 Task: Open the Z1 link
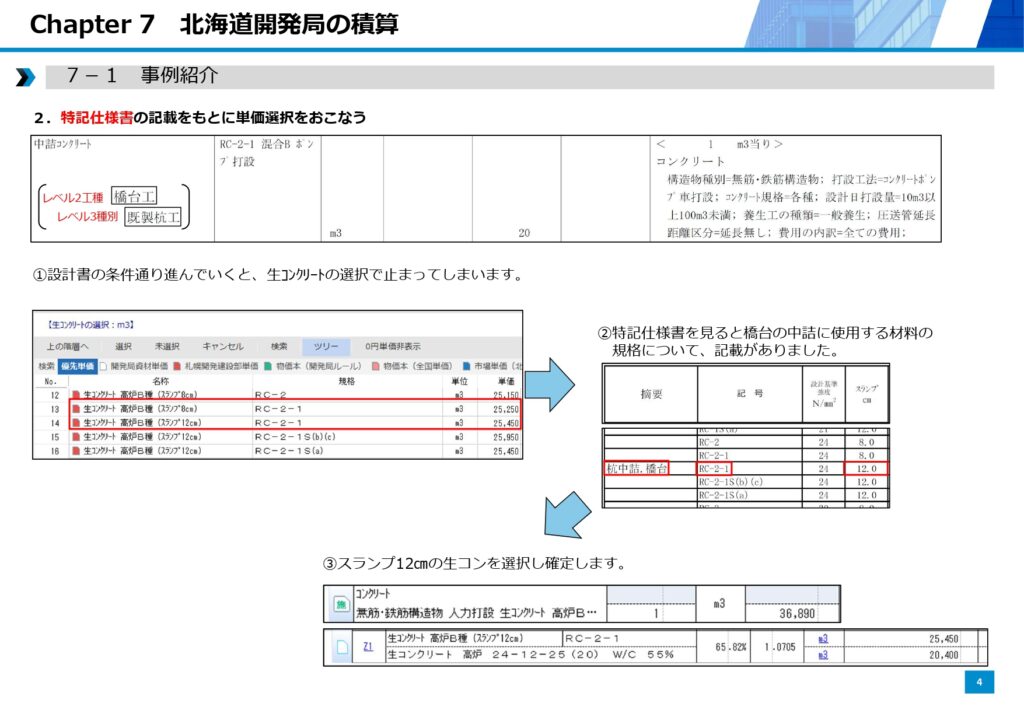[x=367, y=646]
